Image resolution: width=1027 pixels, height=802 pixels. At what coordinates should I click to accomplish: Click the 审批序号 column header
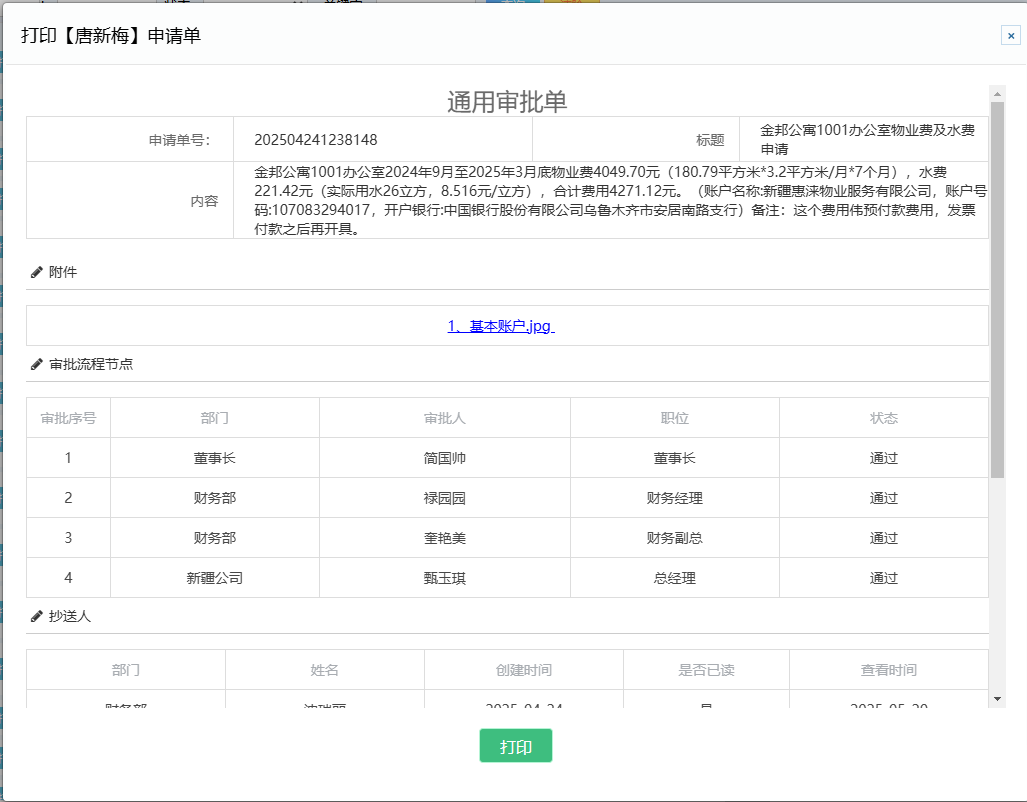[68, 418]
